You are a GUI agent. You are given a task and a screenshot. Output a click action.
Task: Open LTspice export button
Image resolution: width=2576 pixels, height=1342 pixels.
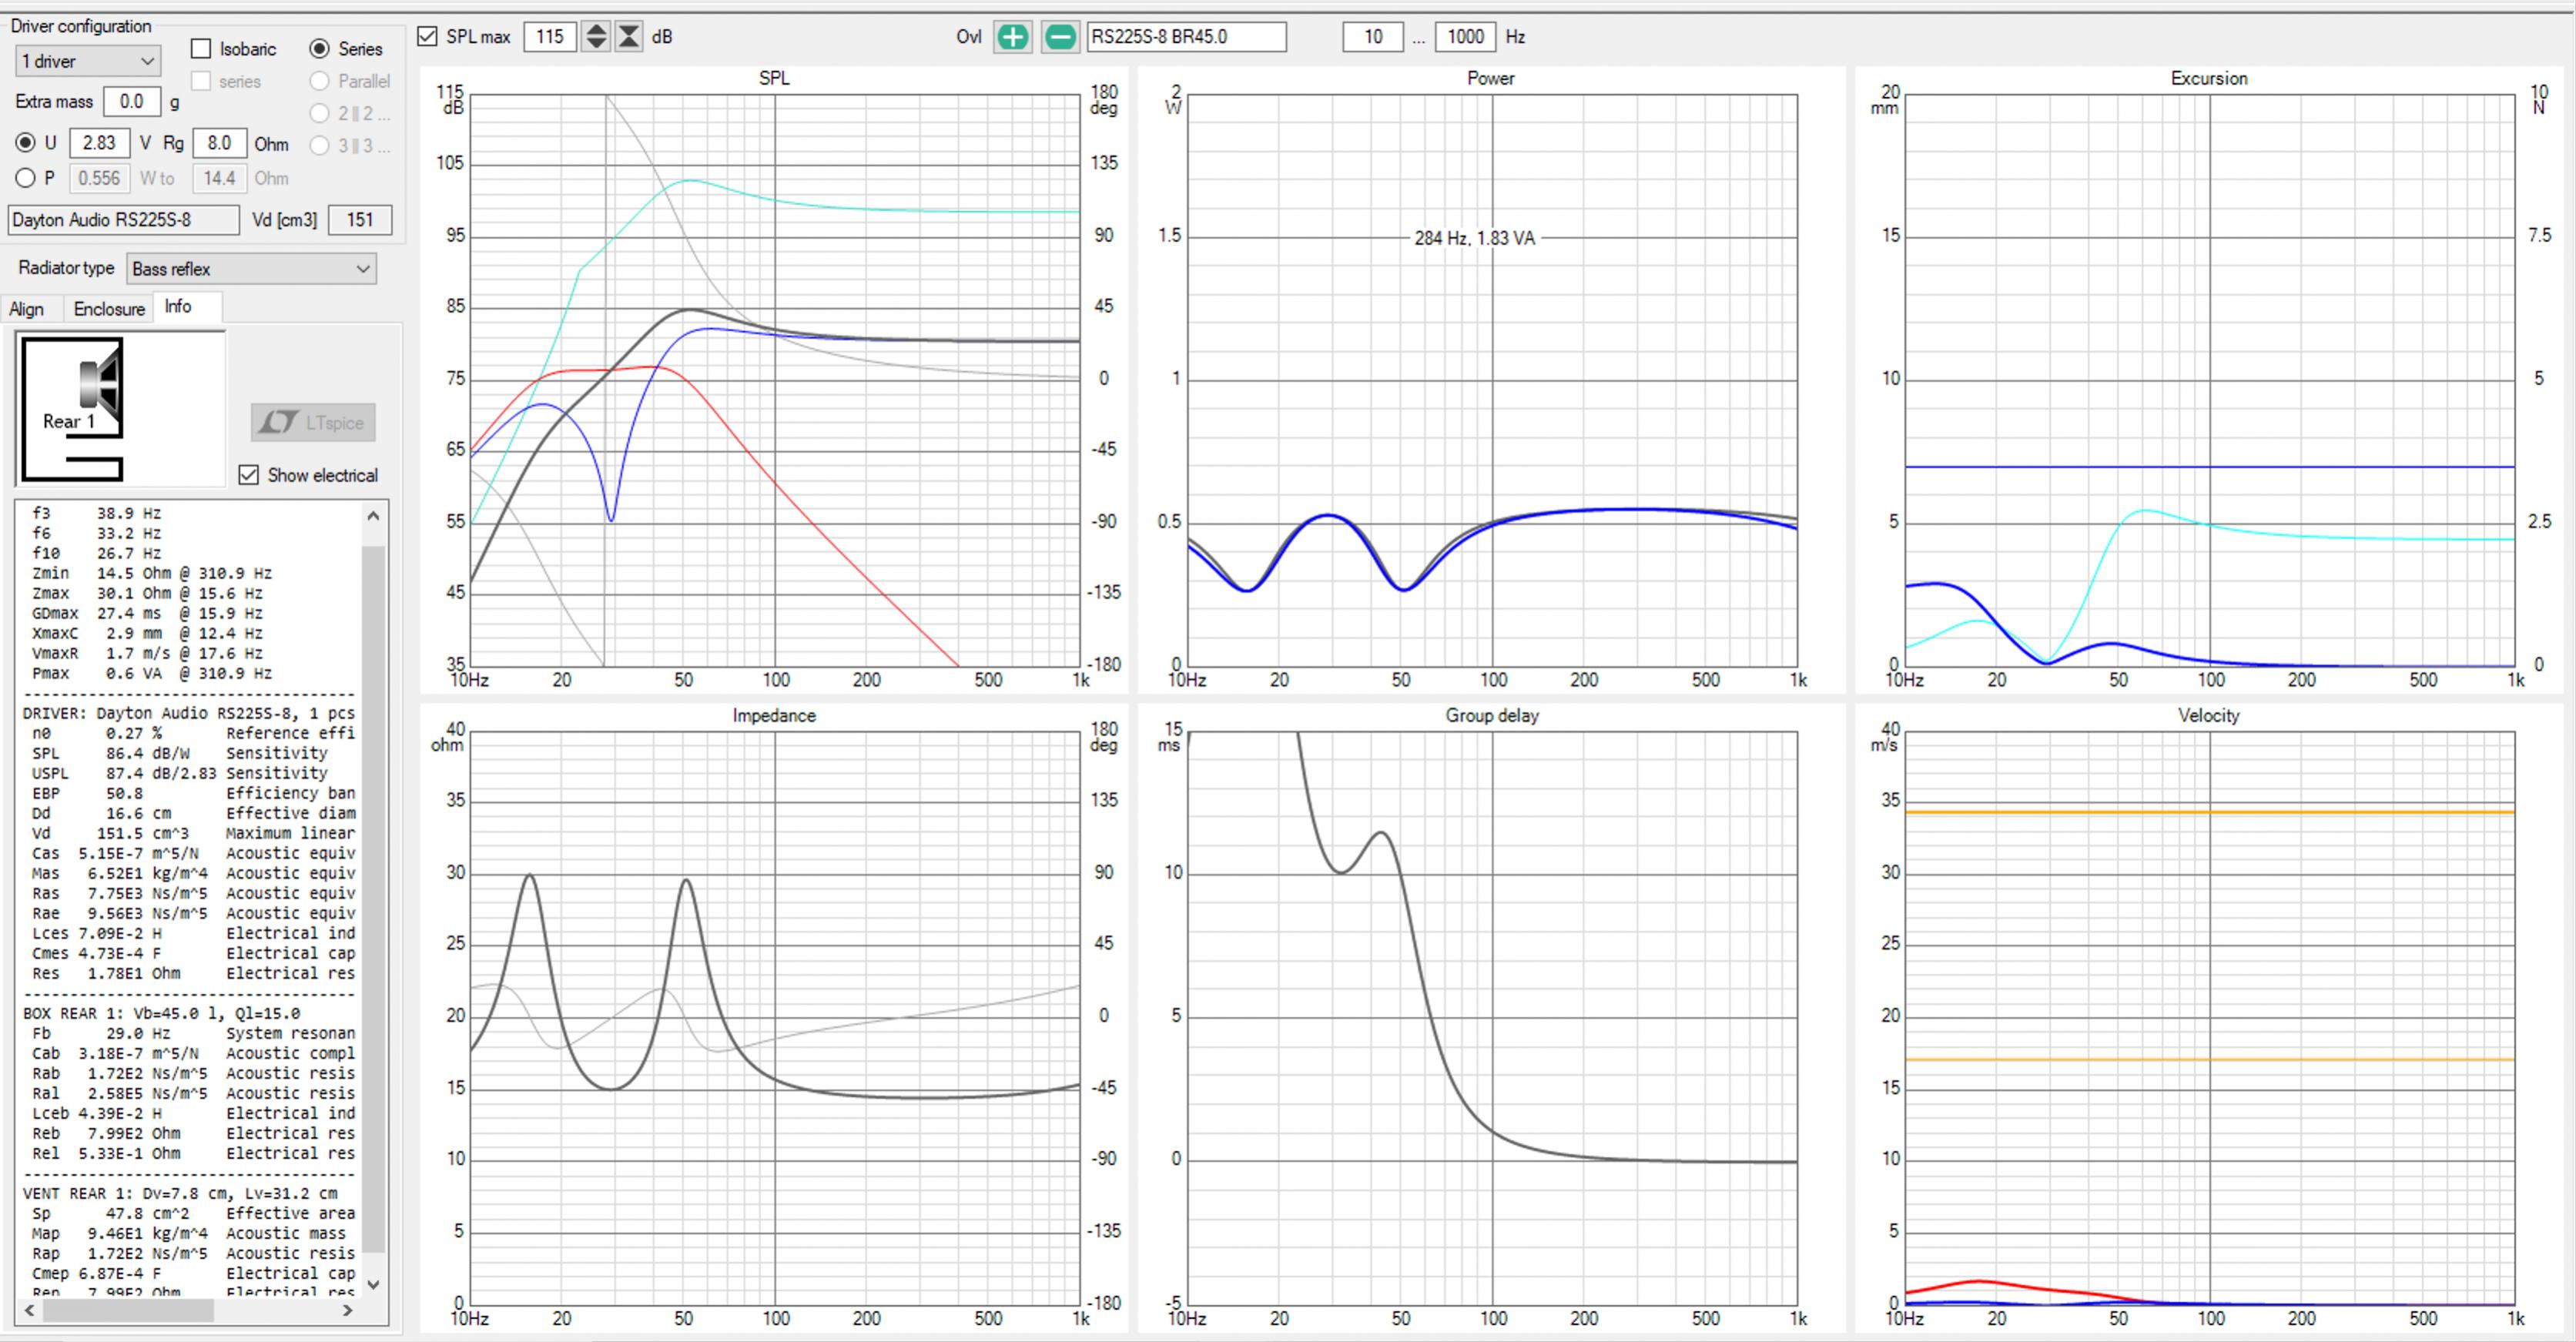click(313, 422)
